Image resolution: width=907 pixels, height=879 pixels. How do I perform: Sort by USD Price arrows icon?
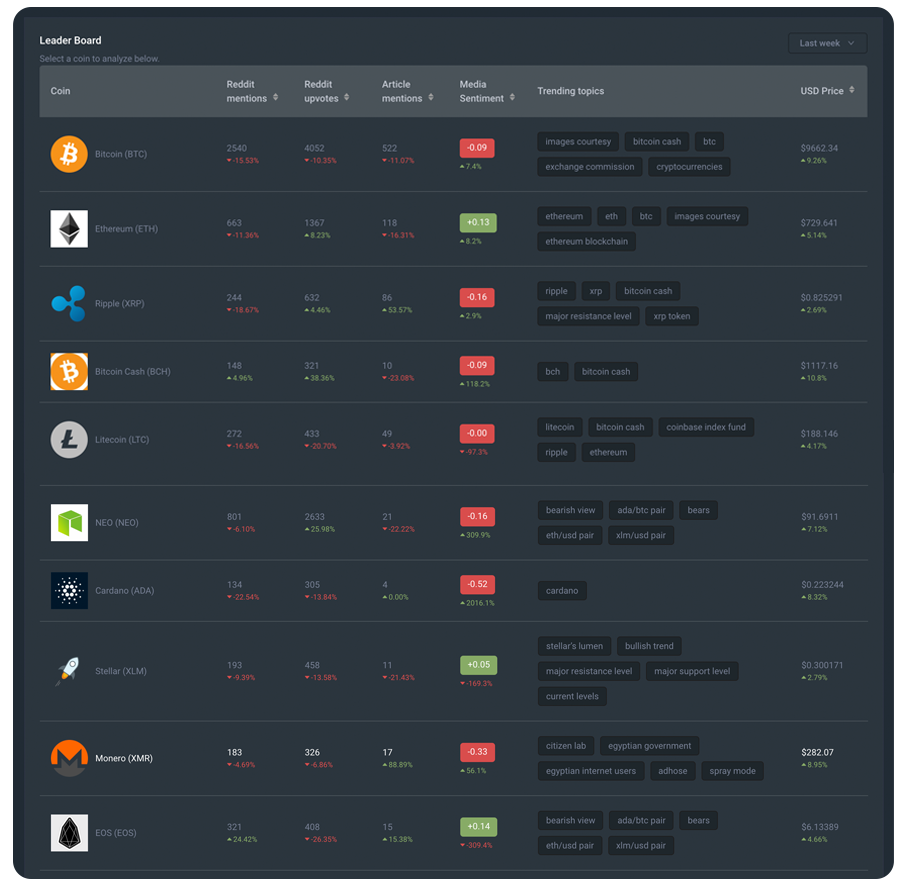[x=851, y=90]
